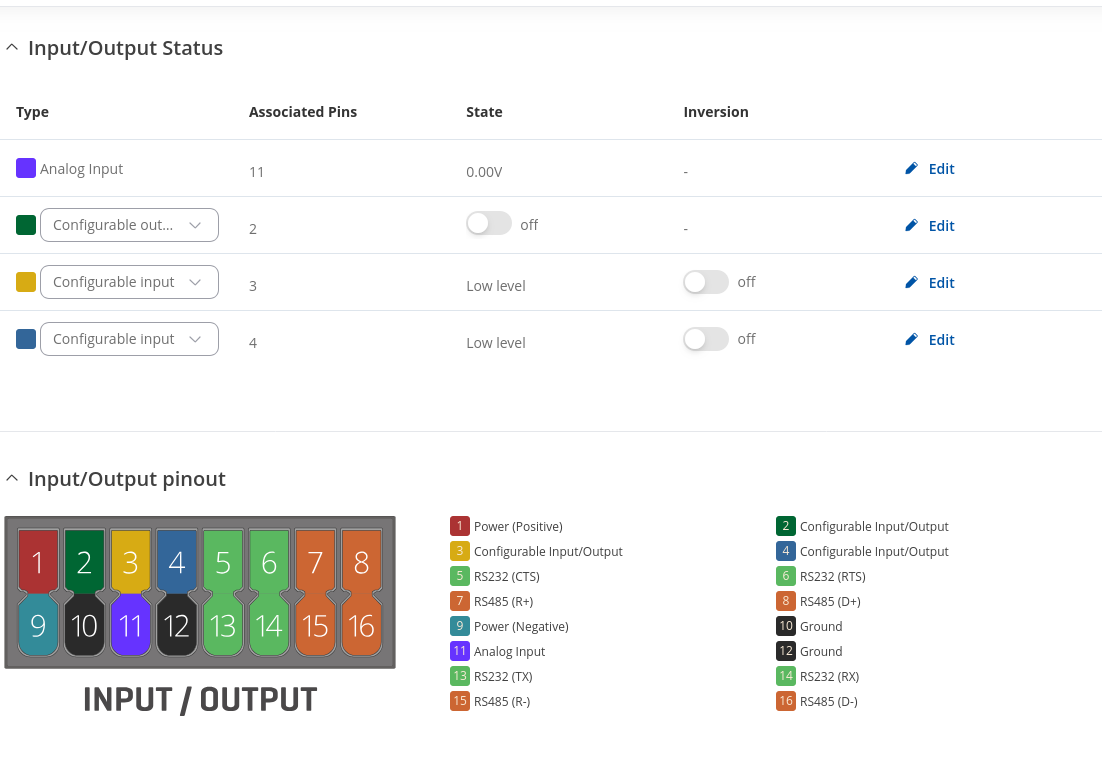Screen dimensions: 1102x780
Task: Select orange pin 16 on the connector image
Action: [361, 626]
